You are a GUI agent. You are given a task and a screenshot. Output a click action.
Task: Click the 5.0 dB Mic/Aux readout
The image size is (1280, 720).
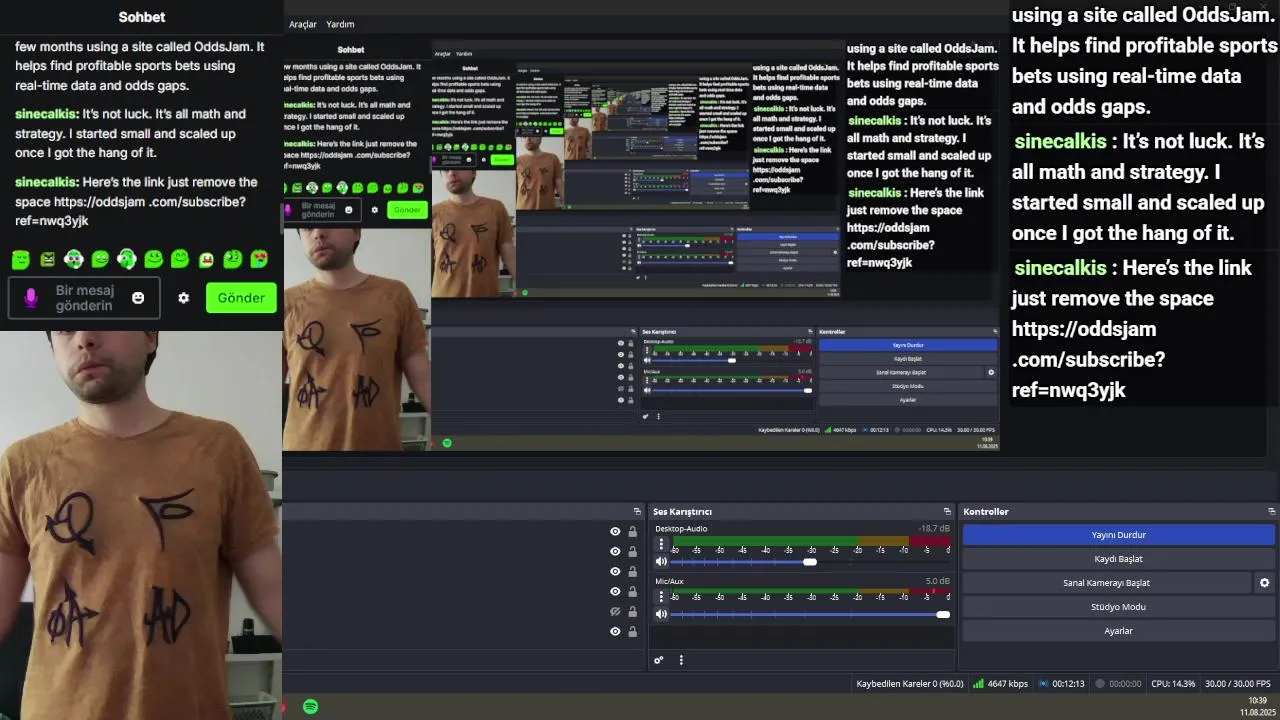pyautogui.click(x=937, y=581)
